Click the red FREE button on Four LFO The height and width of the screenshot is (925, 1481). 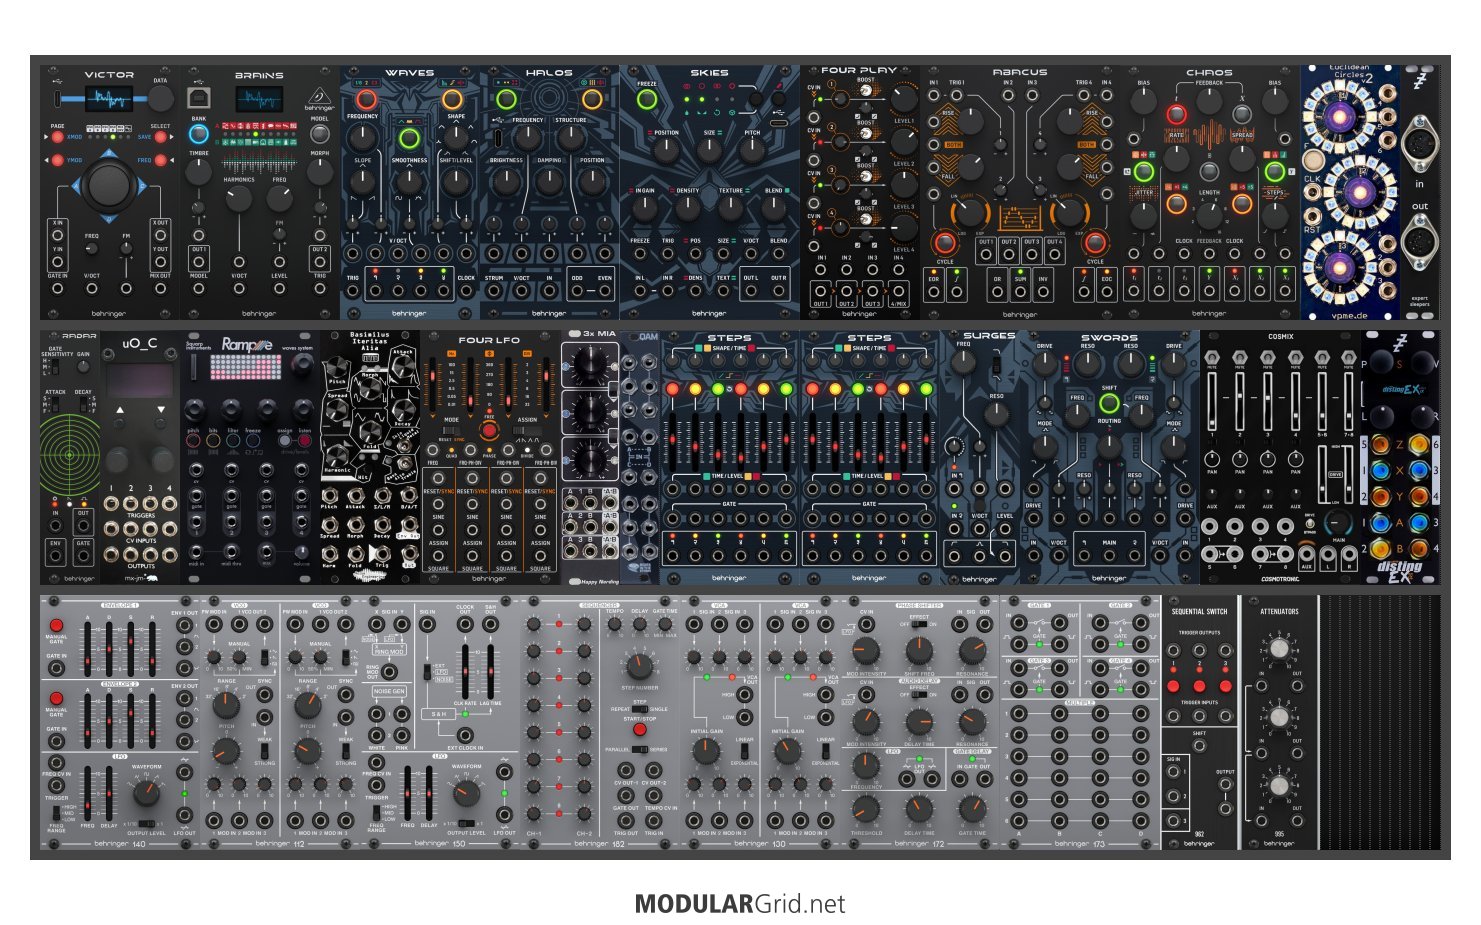(x=489, y=431)
